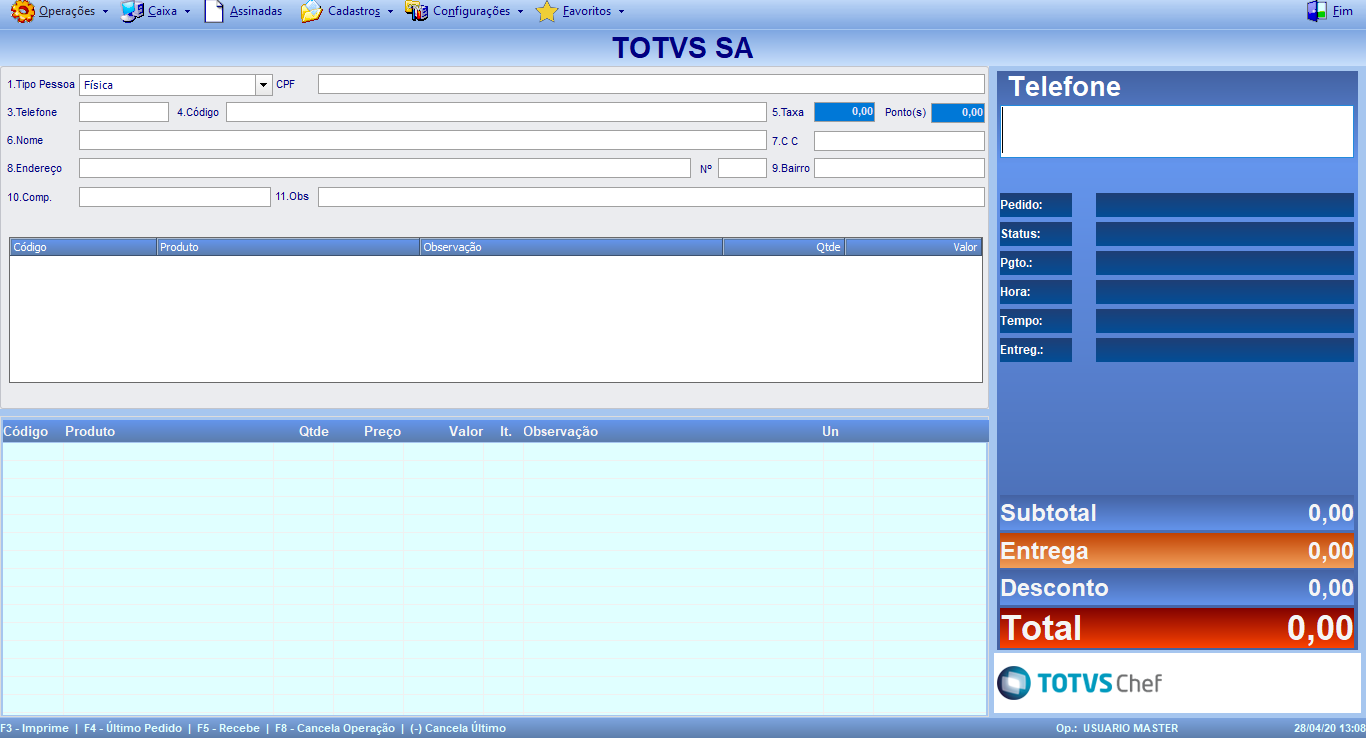Open Operações via its gear icon

22,12
